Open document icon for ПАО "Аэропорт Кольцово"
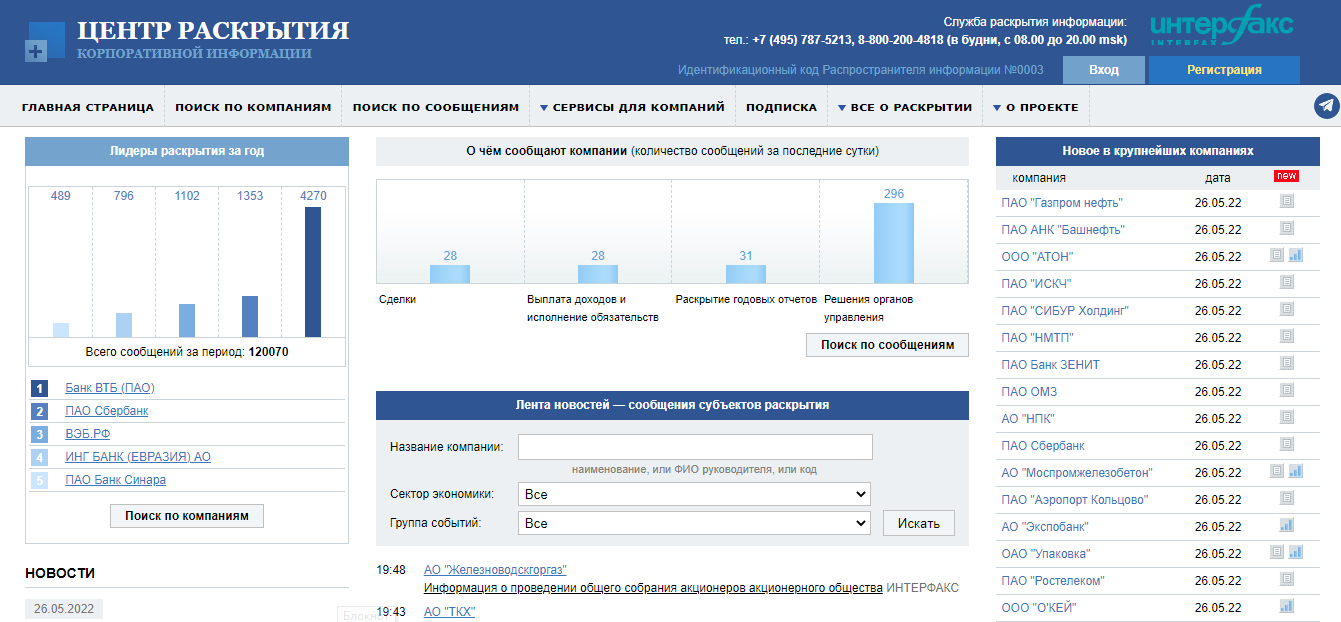The image size is (1341, 622). tap(1287, 499)
